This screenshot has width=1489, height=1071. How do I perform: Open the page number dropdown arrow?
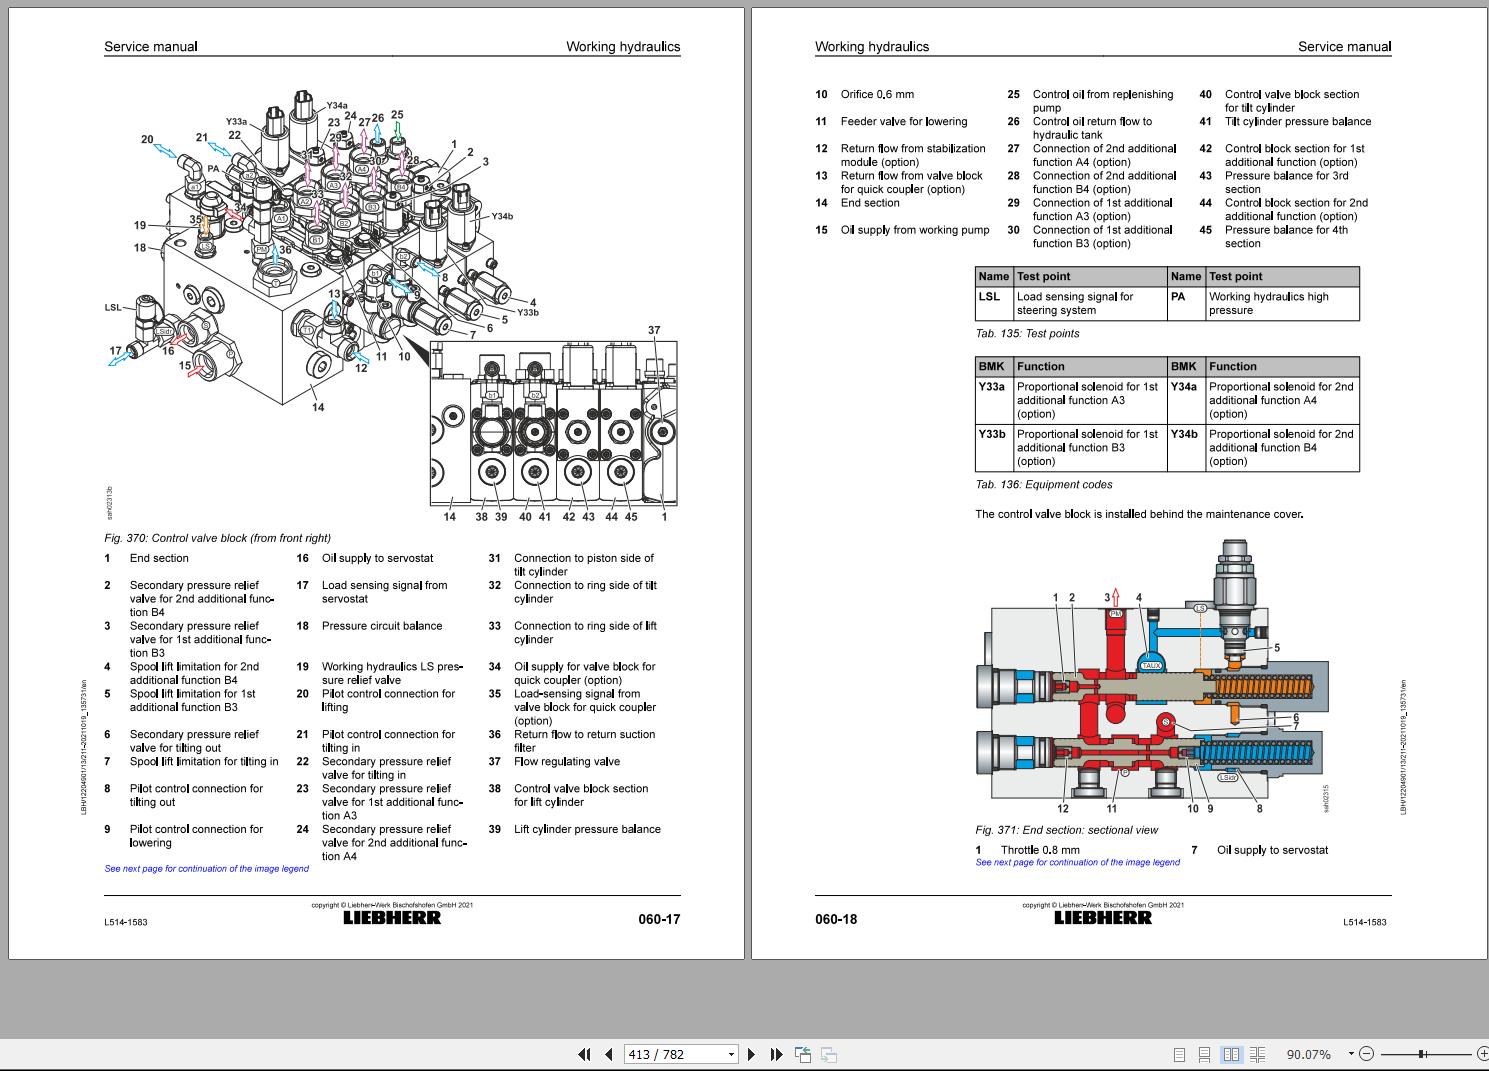click(731, 1054)
